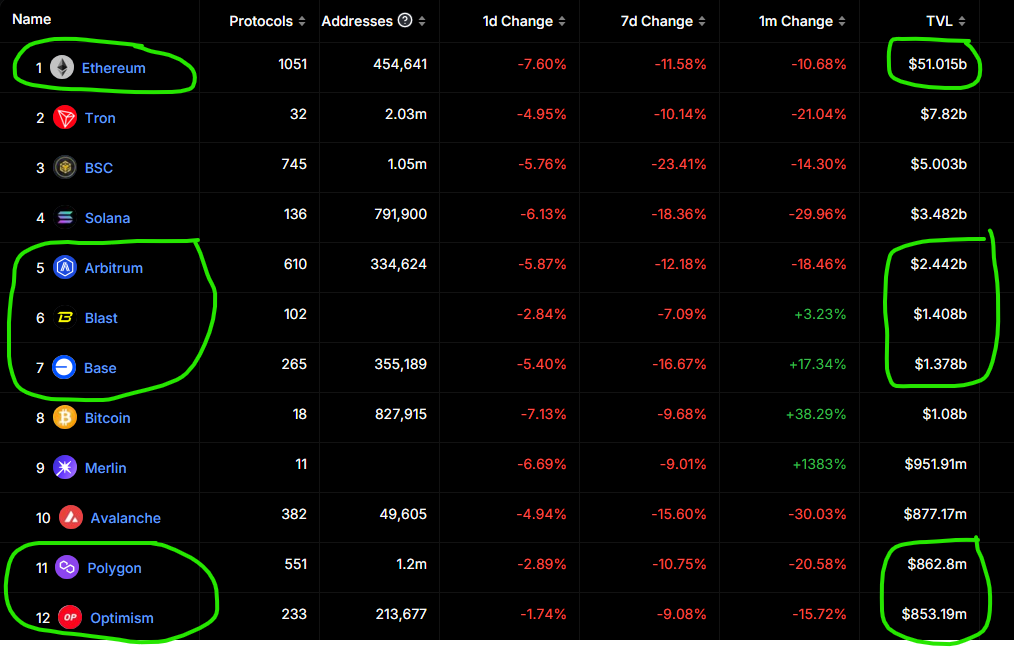This screenshot has width=1014, height=647.
Task: Click the Polygon chain logo icon
Action: [x=67, y=567]
